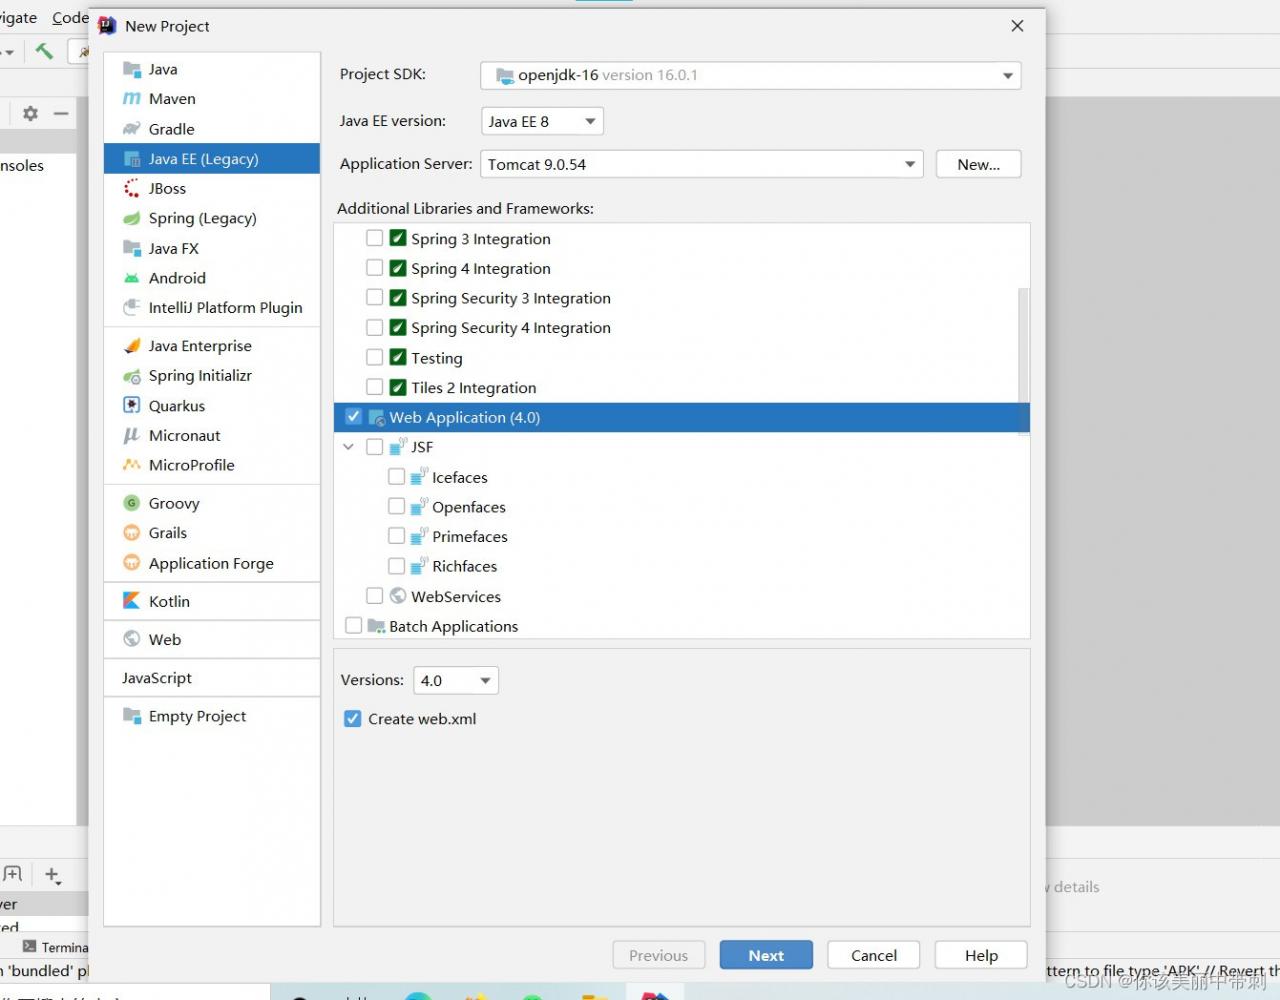Select the Groovy icon

click(x=131, y=503)
